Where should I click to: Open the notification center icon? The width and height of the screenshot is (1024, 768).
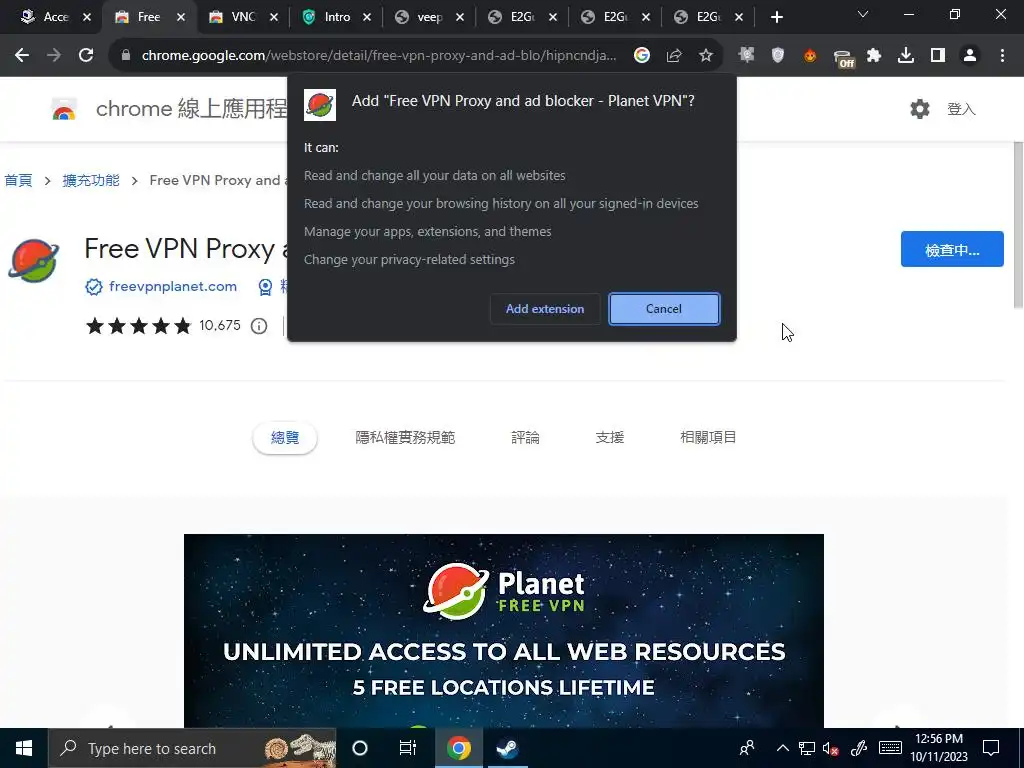[991, 748]
